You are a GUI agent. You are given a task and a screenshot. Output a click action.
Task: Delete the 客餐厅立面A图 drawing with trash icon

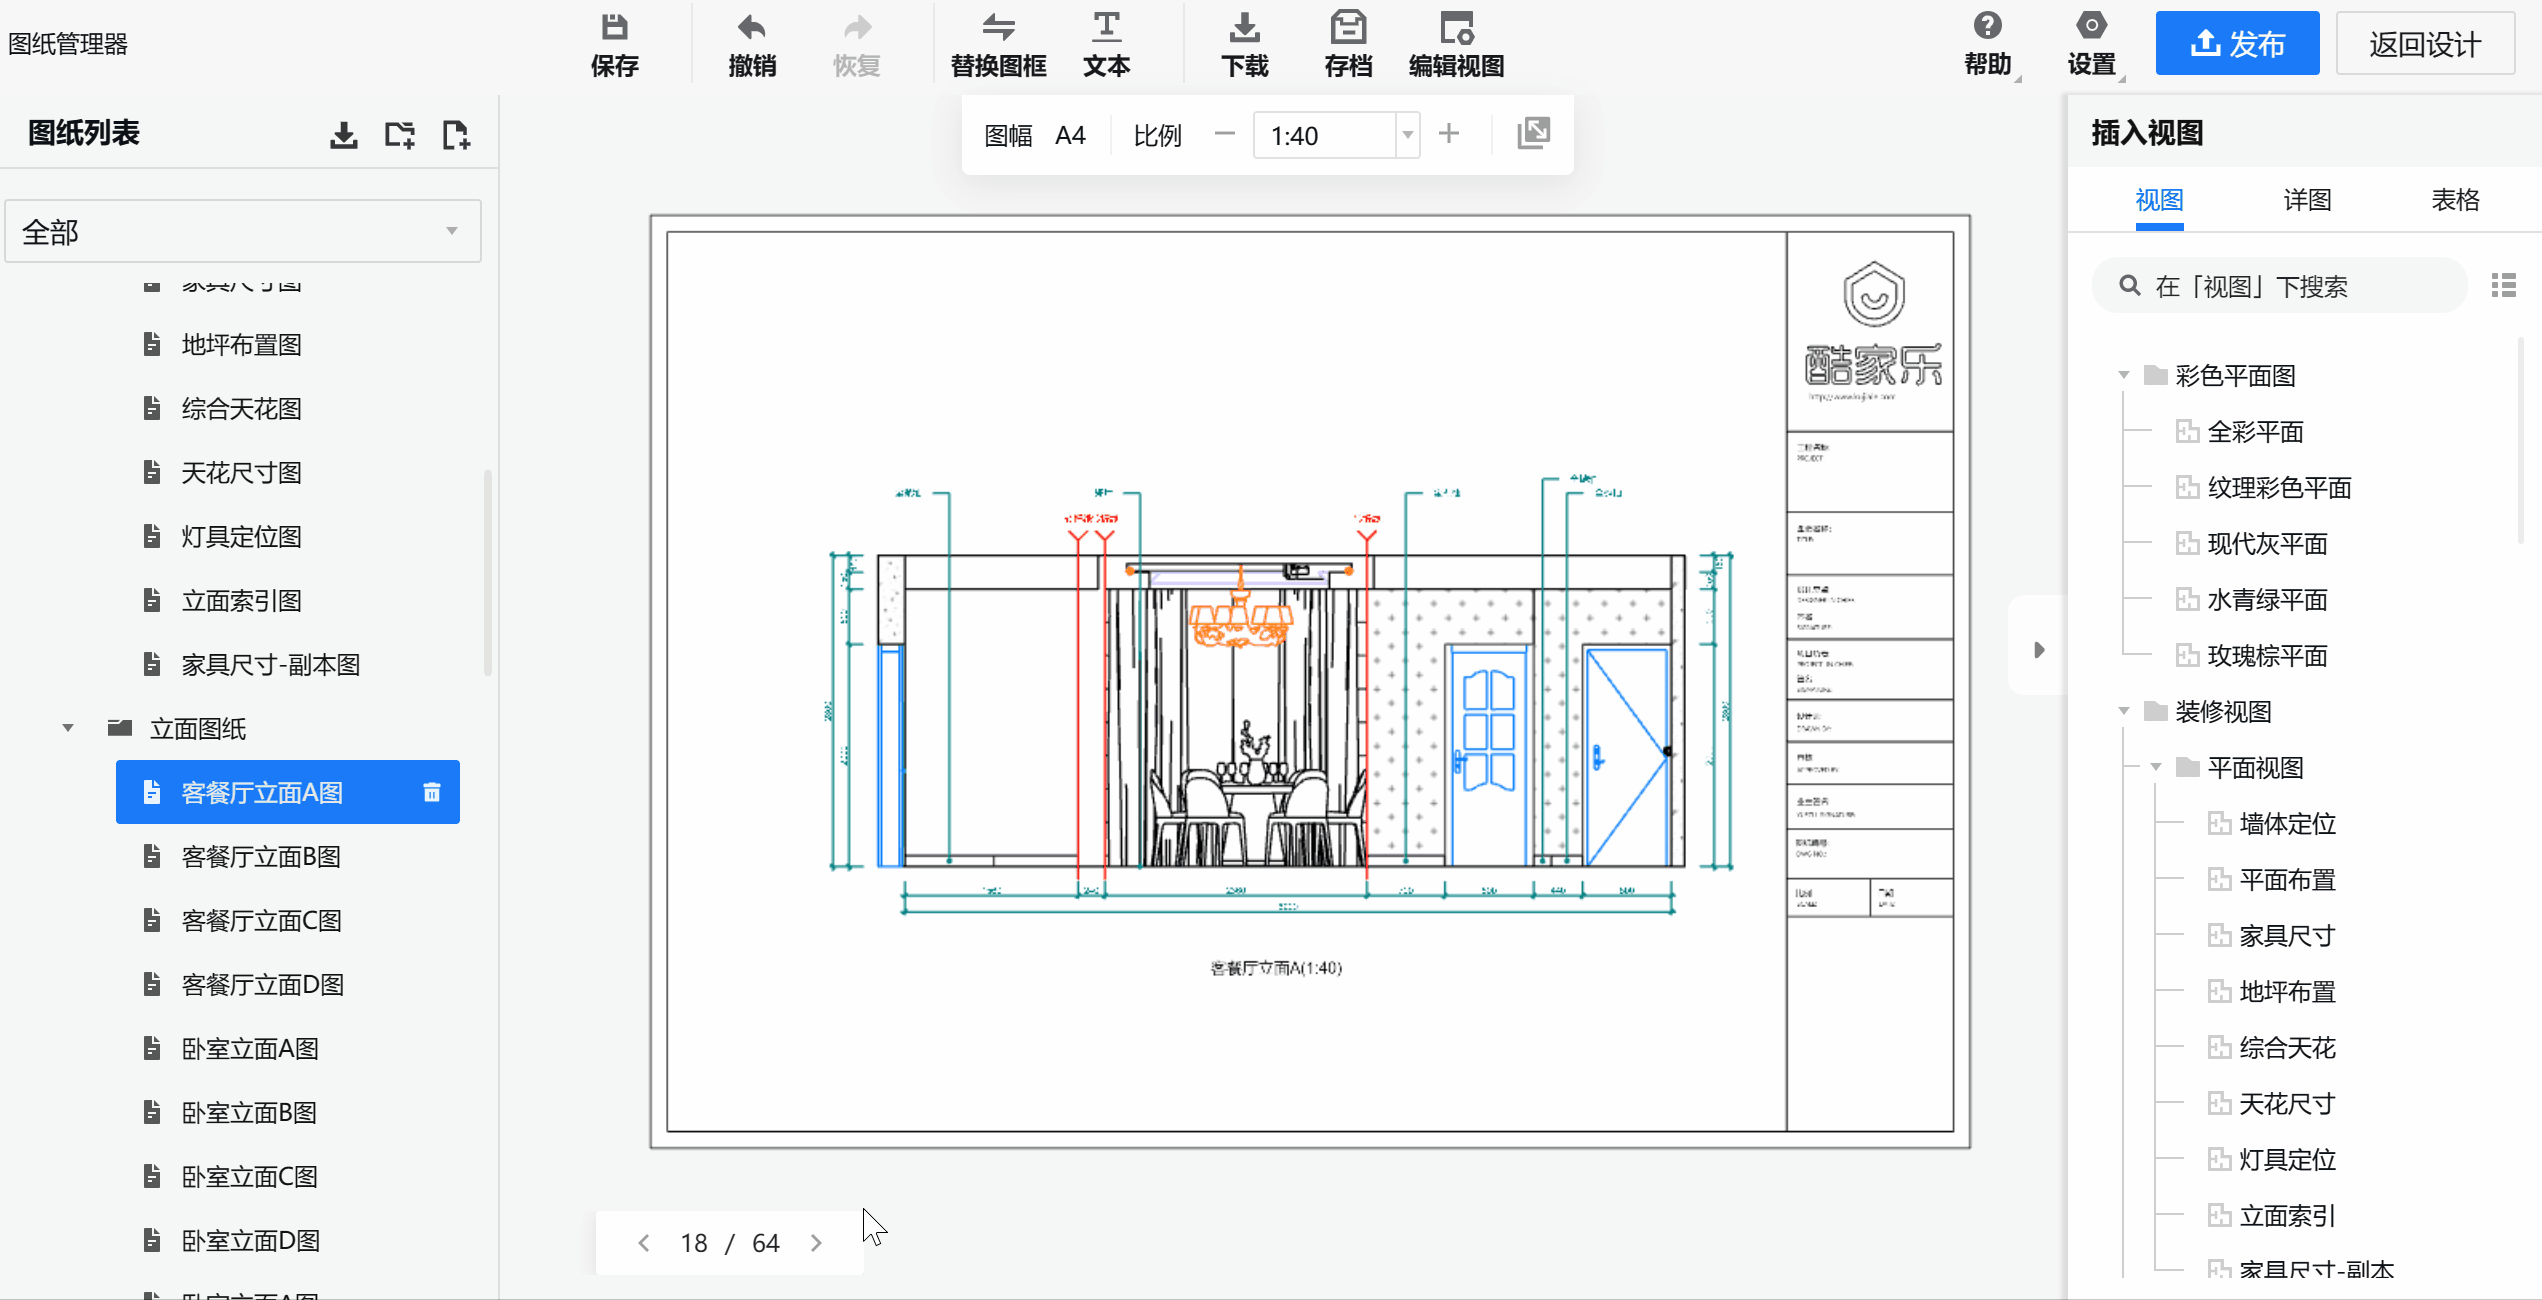tap(432, 792)
